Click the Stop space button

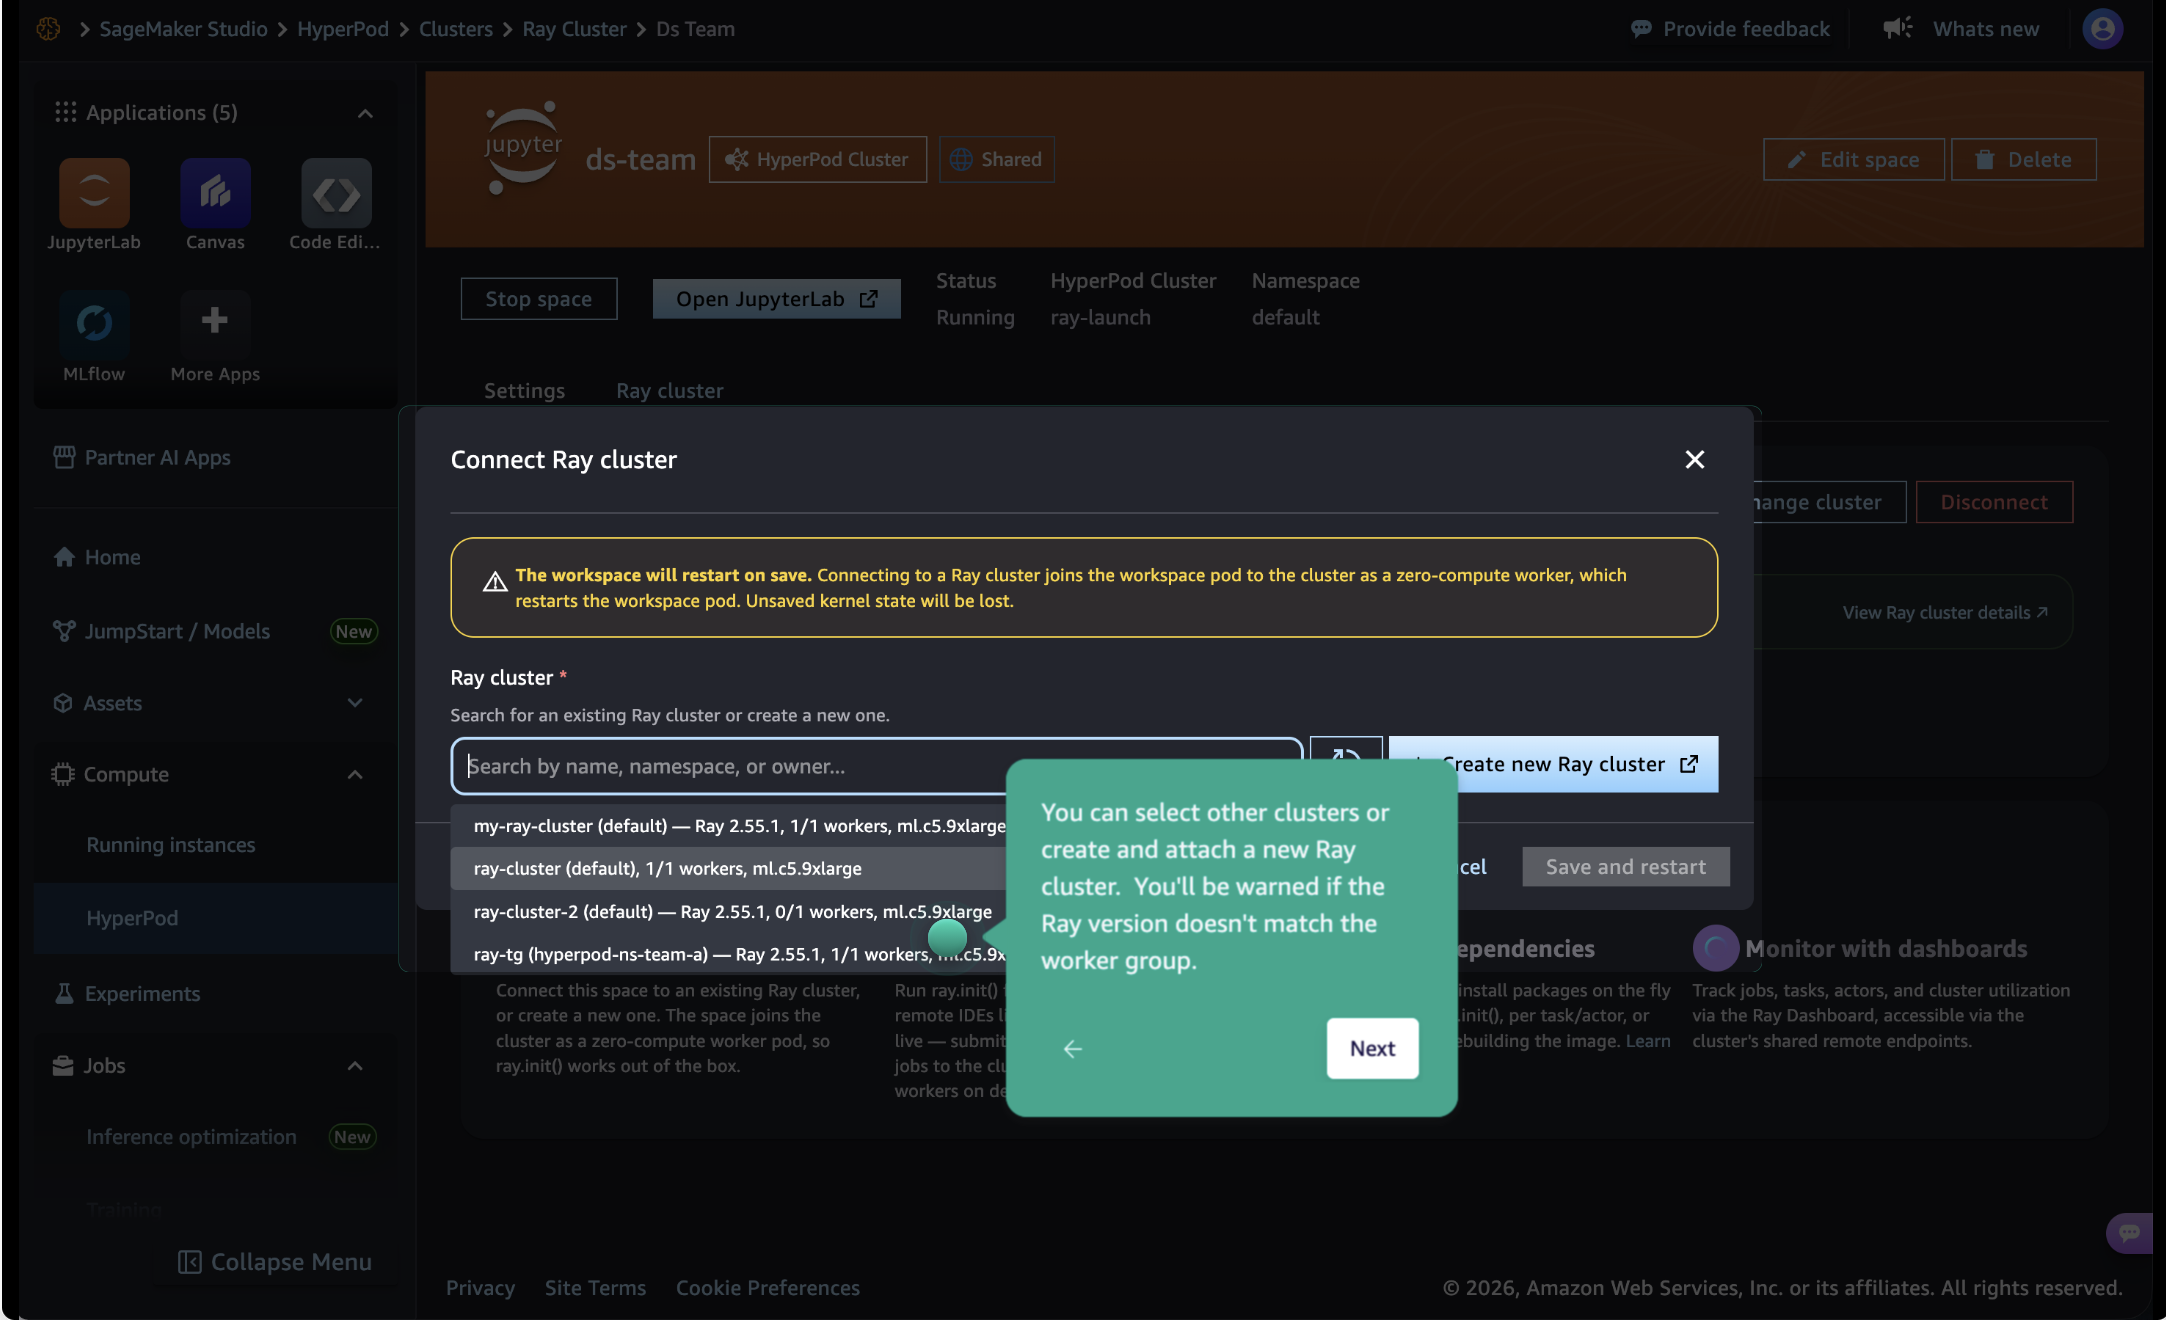(538, 299)
